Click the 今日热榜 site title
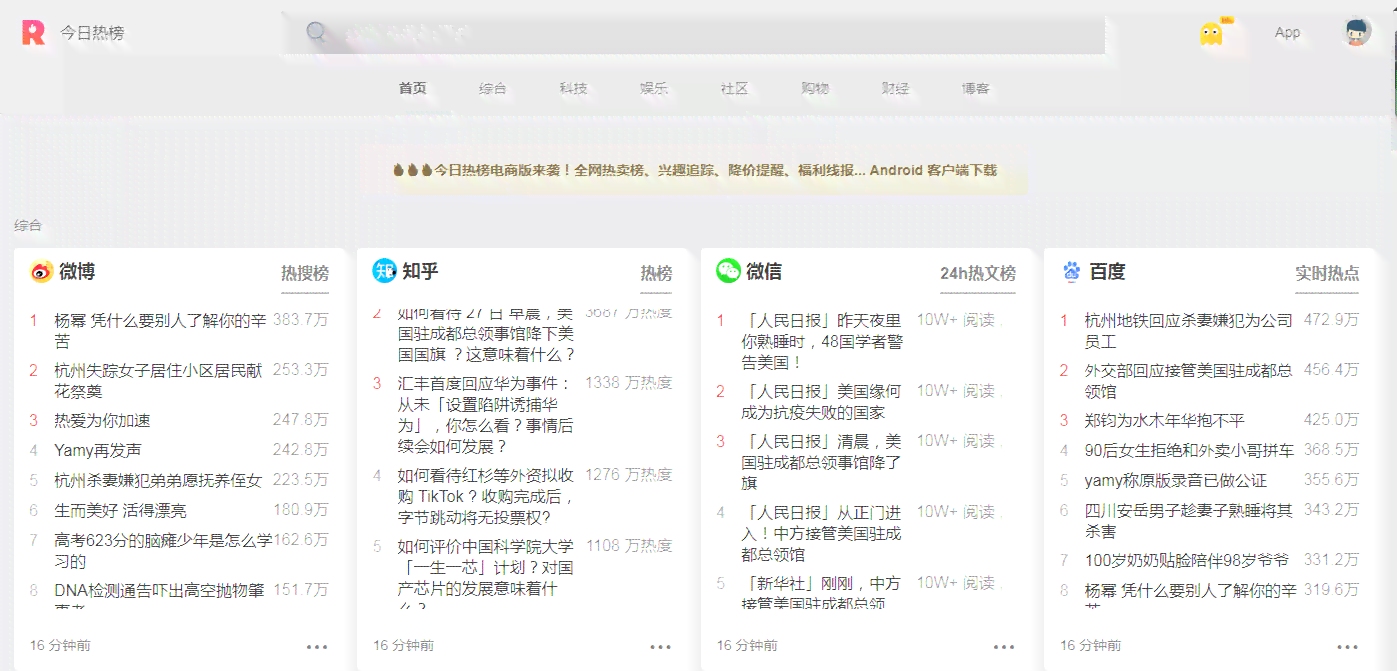Screen dimensions: 1397x671 (92, 33)
